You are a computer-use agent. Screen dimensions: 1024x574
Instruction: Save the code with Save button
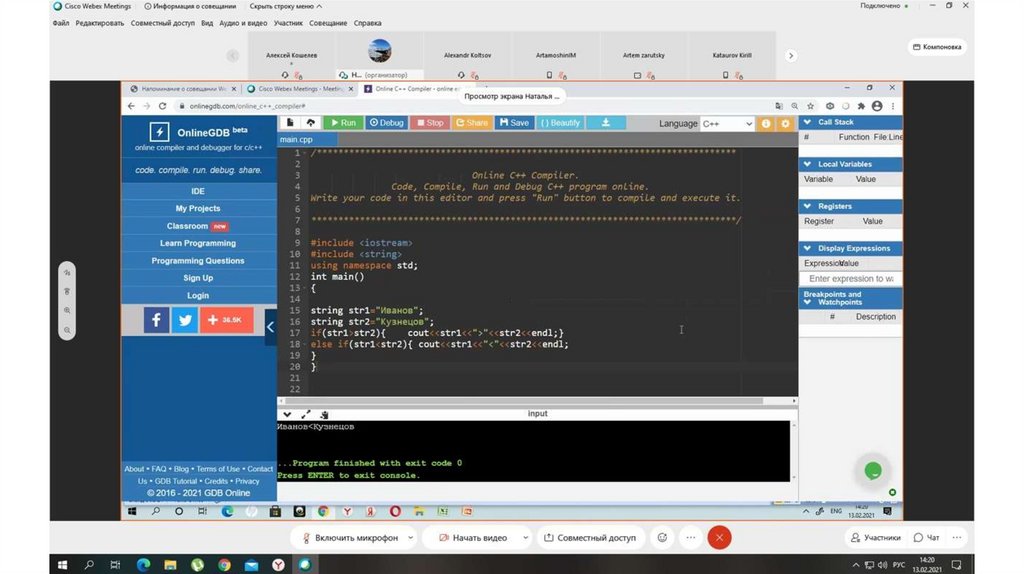pyautogui.click(x=514, y=123)
